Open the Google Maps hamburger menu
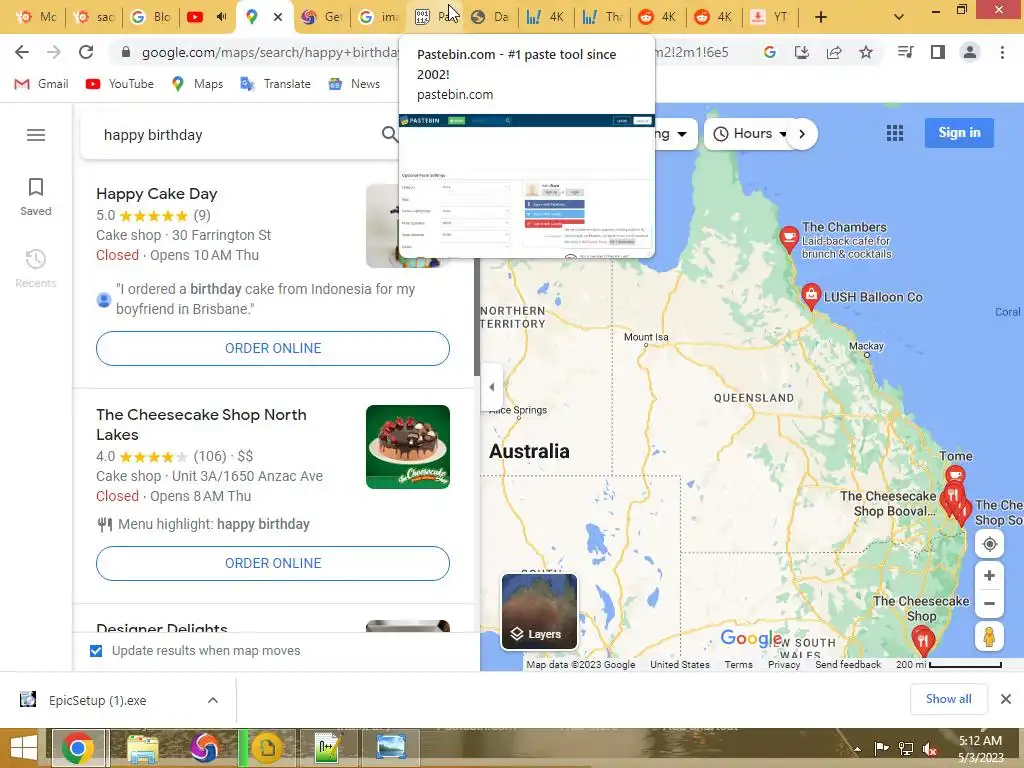 click(x=36, y=135)
